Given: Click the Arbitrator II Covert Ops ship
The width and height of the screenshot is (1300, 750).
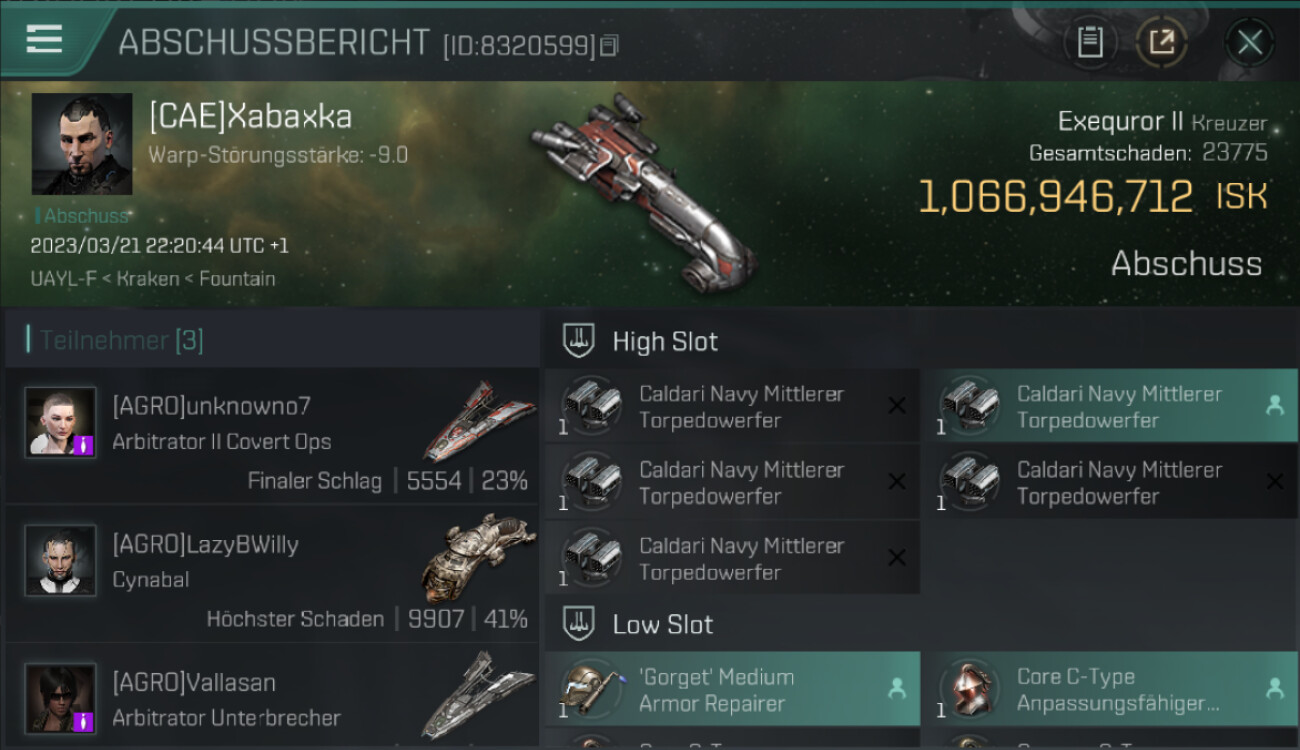Looking at the screenshot, I should click(x=478, y=420).
